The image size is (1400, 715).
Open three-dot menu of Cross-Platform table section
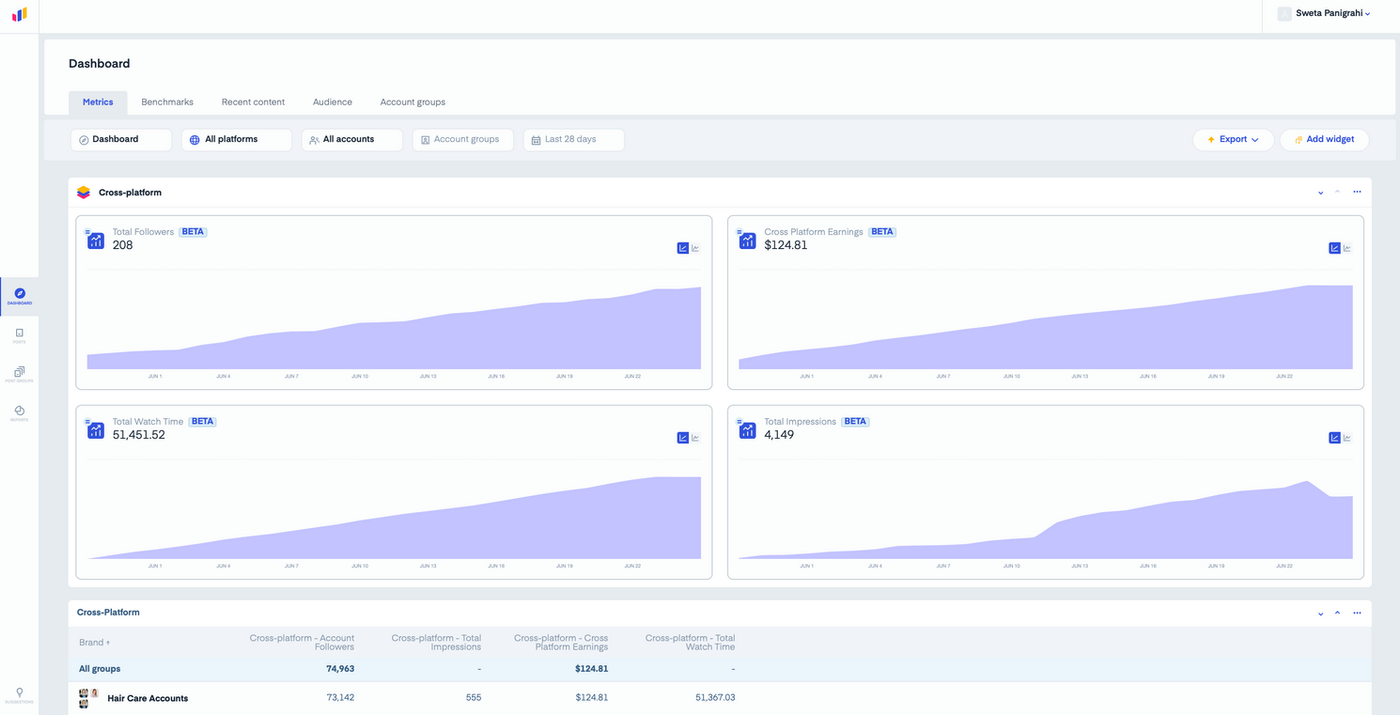pyautogui.click(x=1357, y=612)
